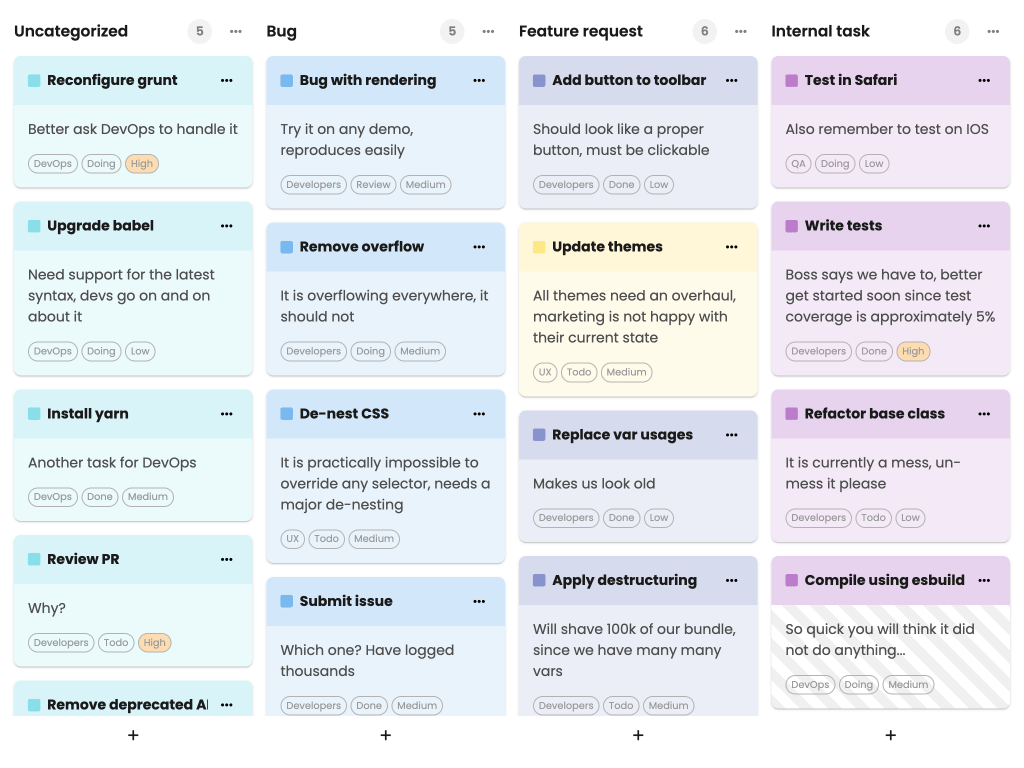This screenshot has width=1024, height=768.
Task: Open the Feature request column menu
Action: point(740,31)
